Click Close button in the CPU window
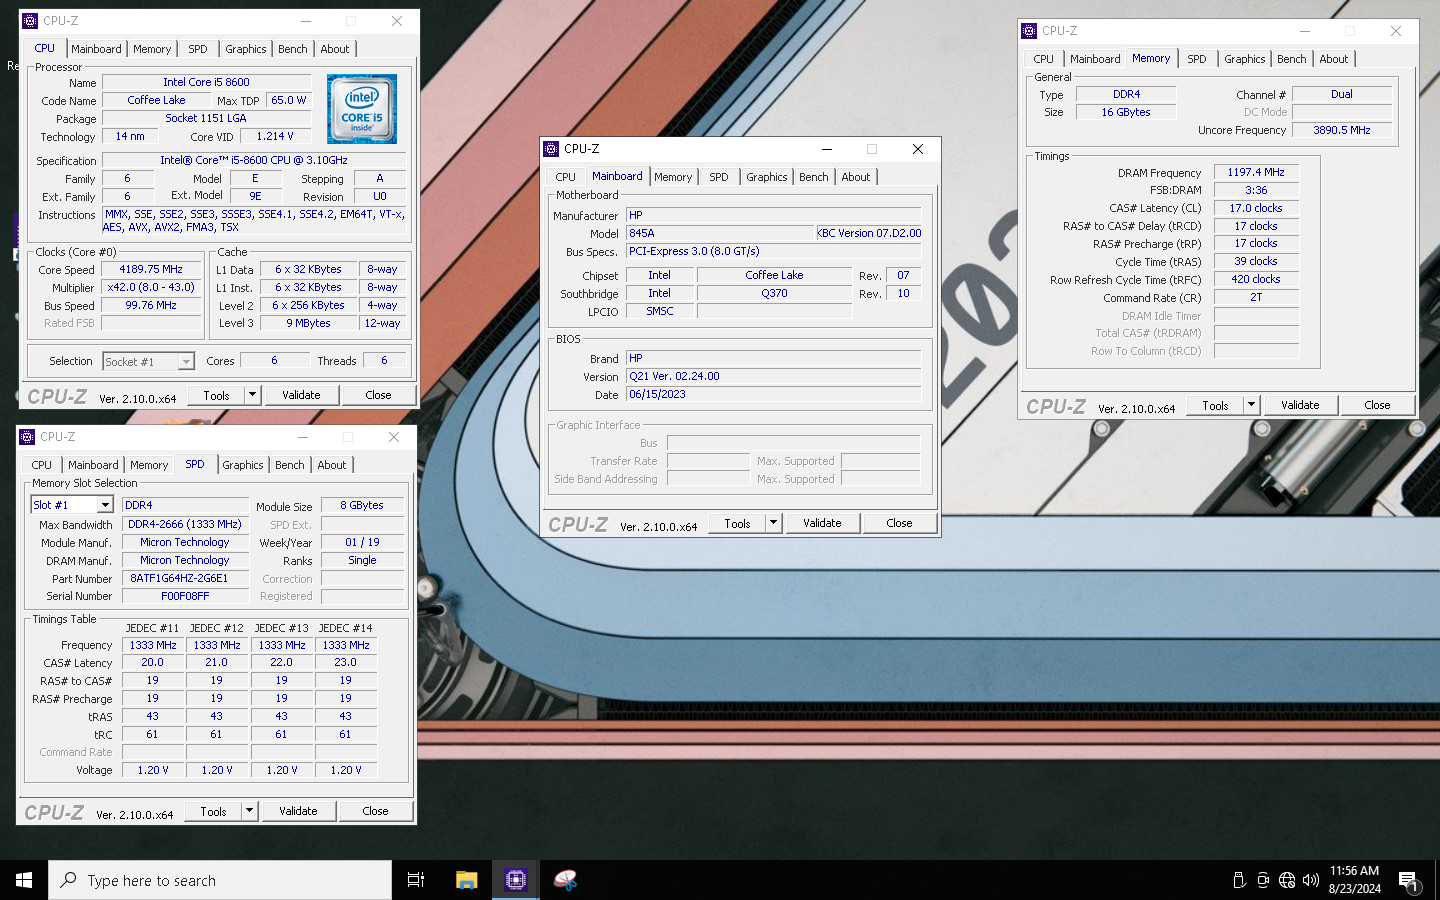Screen dimensions: 1440x900 click(378, 395)
